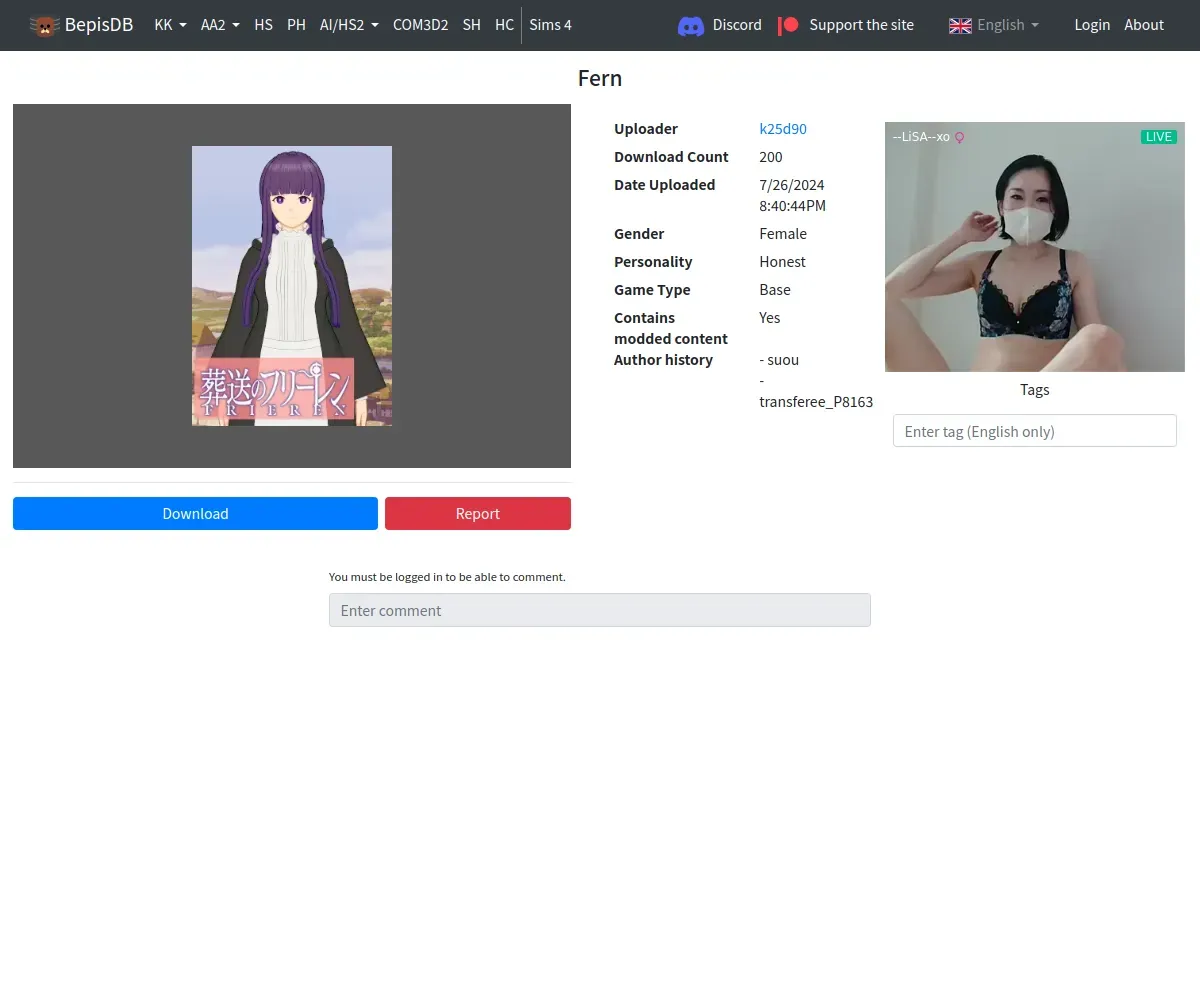Open the COM3D2 section

(x=420, y=25)
